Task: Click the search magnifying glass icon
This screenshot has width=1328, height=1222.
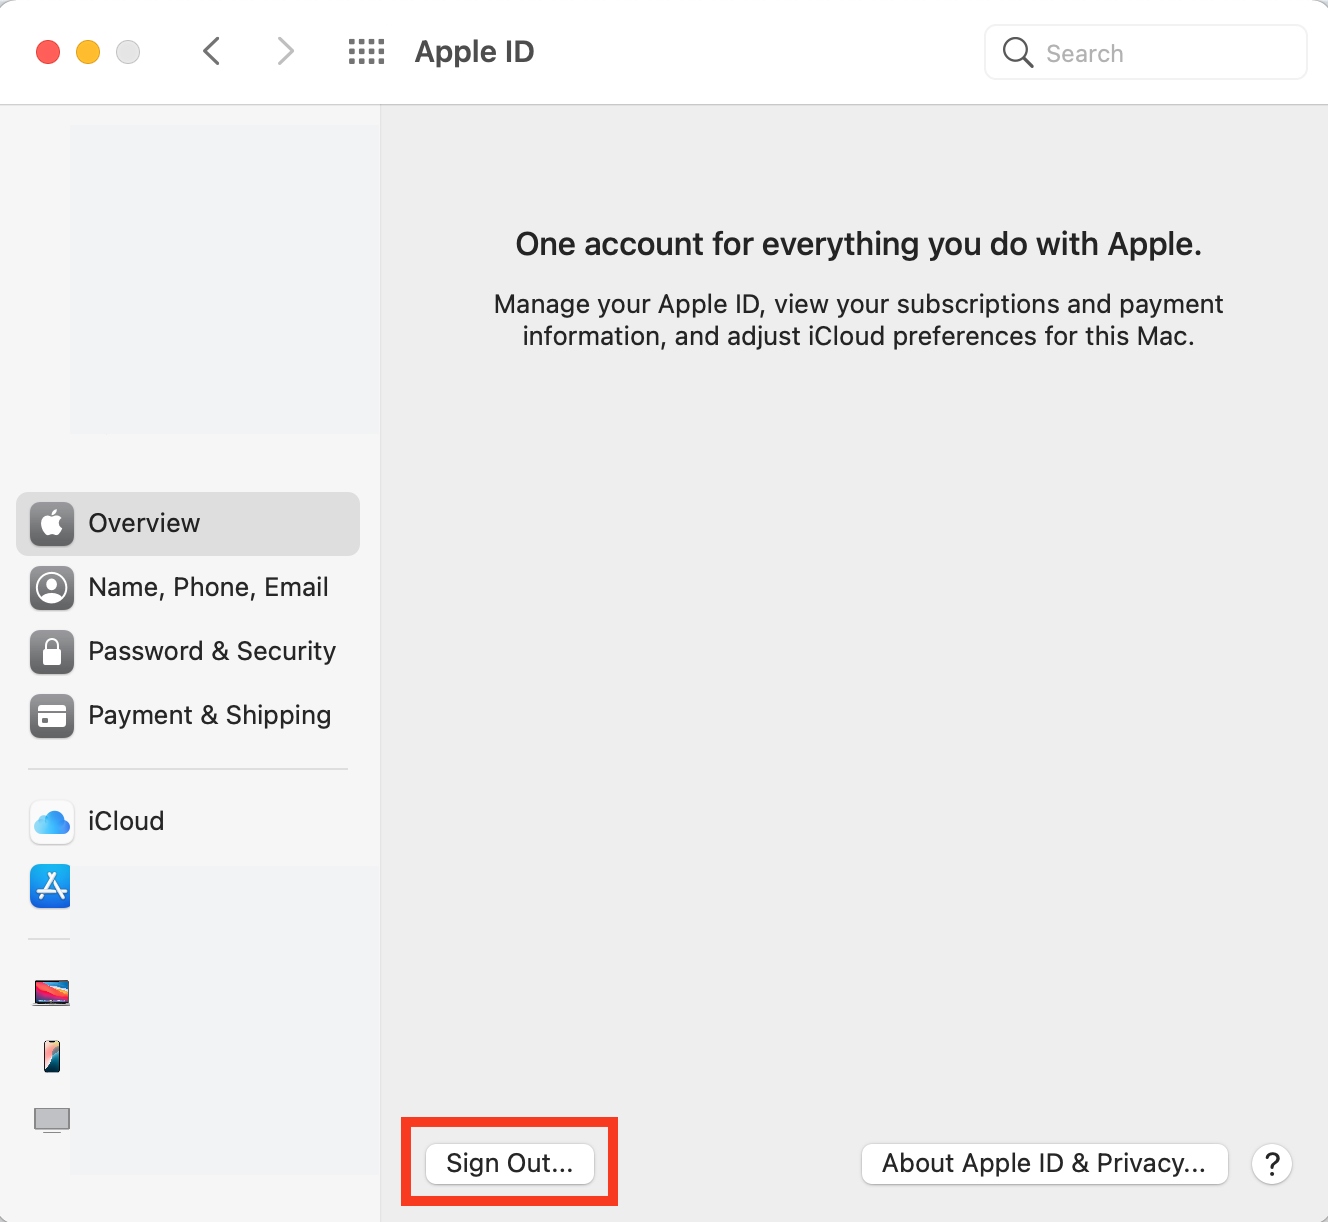Action: (1016, 52)
